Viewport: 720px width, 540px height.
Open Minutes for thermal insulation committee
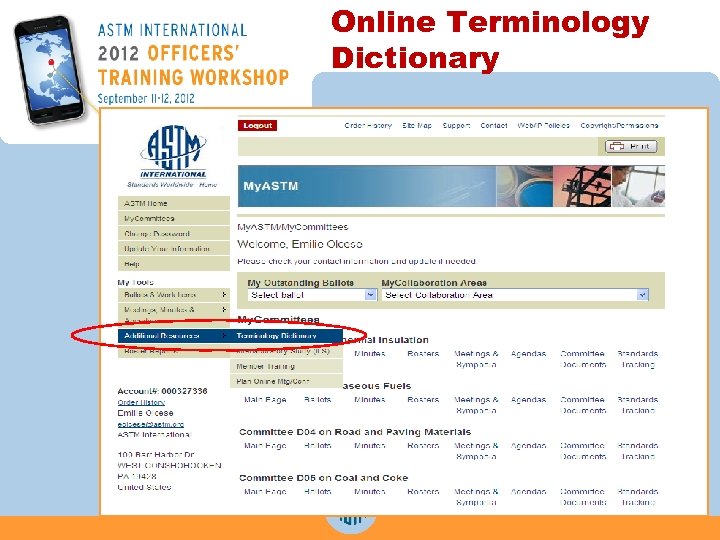point(370,354)
